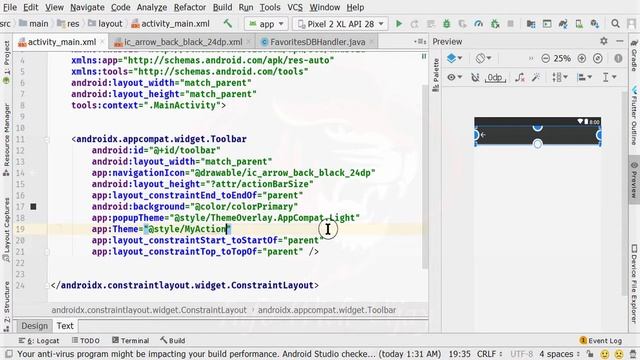The image size is (640, 360).
Task: Click the read-only lock icon in the status bar
Action: click(x=590, y=354)
